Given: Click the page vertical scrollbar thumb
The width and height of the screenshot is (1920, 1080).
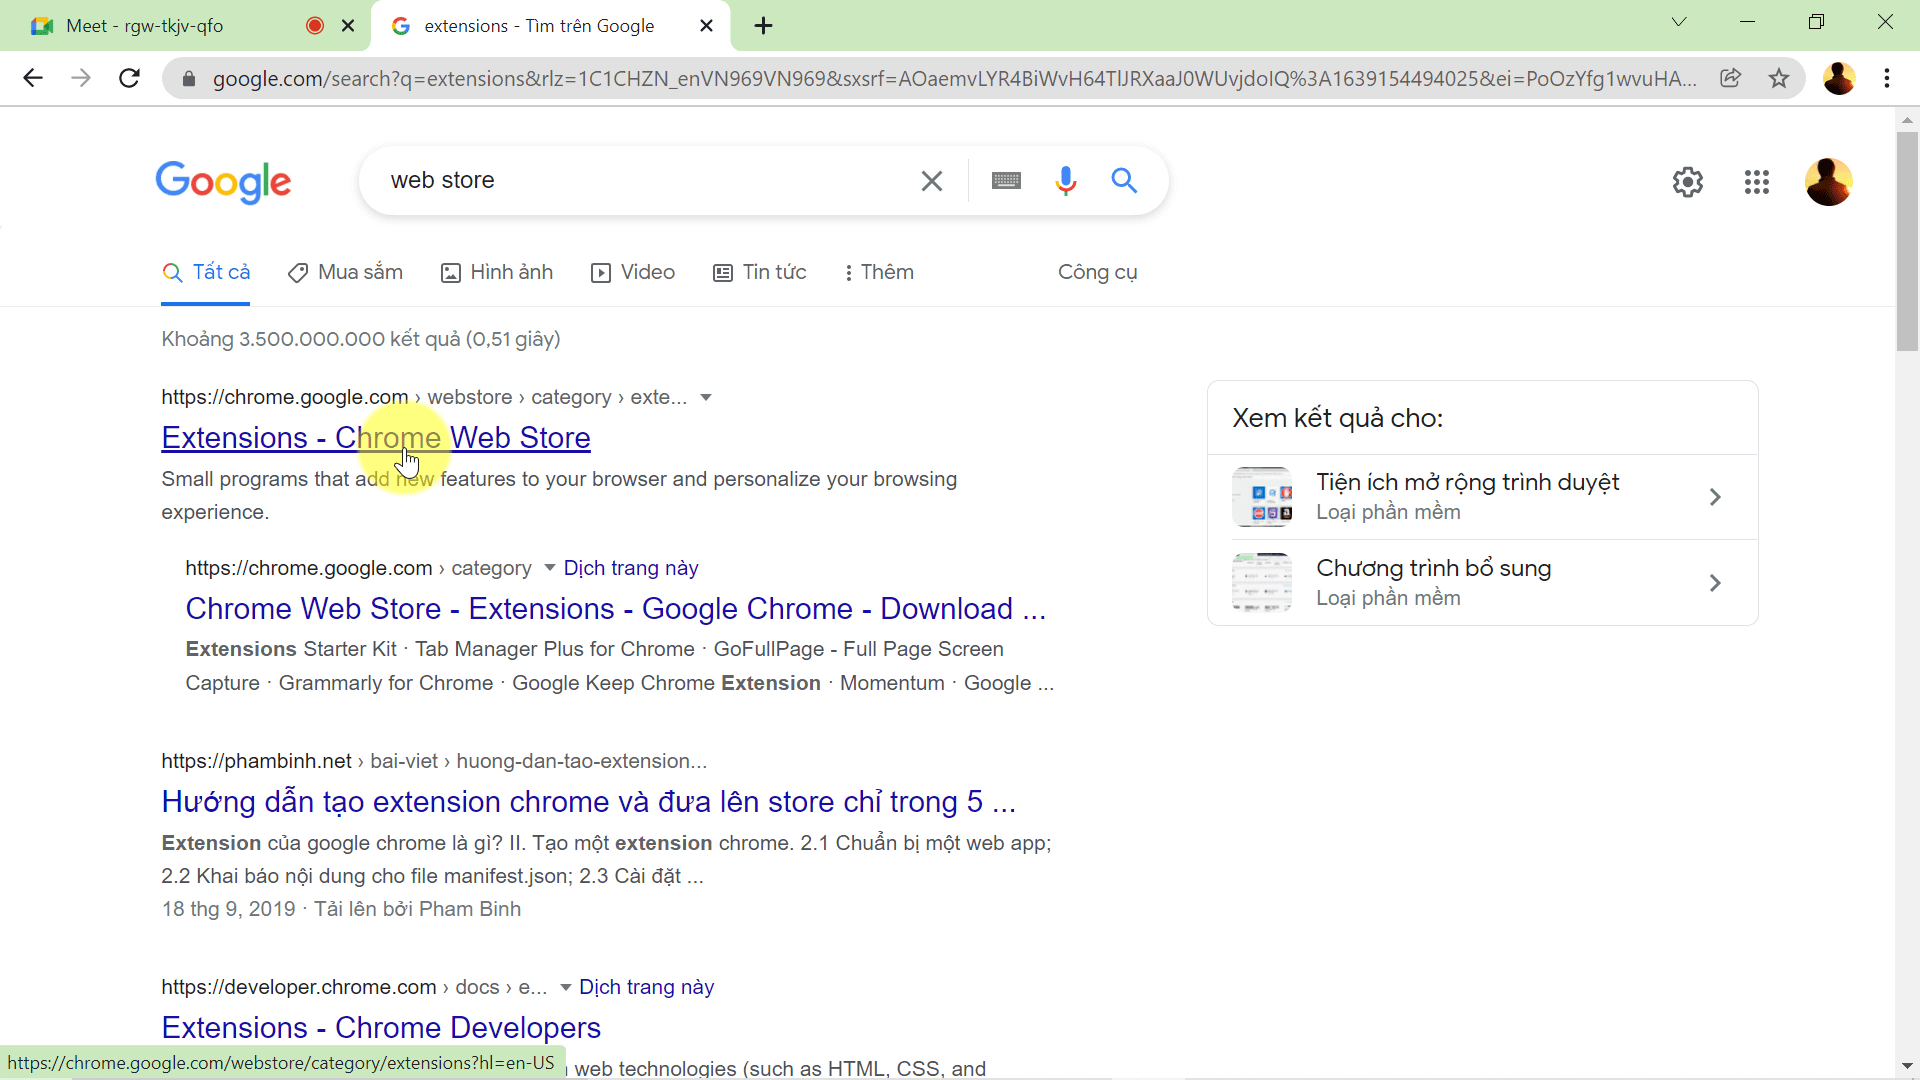Looking at the screenshot, I should [x=1907, y=240].
